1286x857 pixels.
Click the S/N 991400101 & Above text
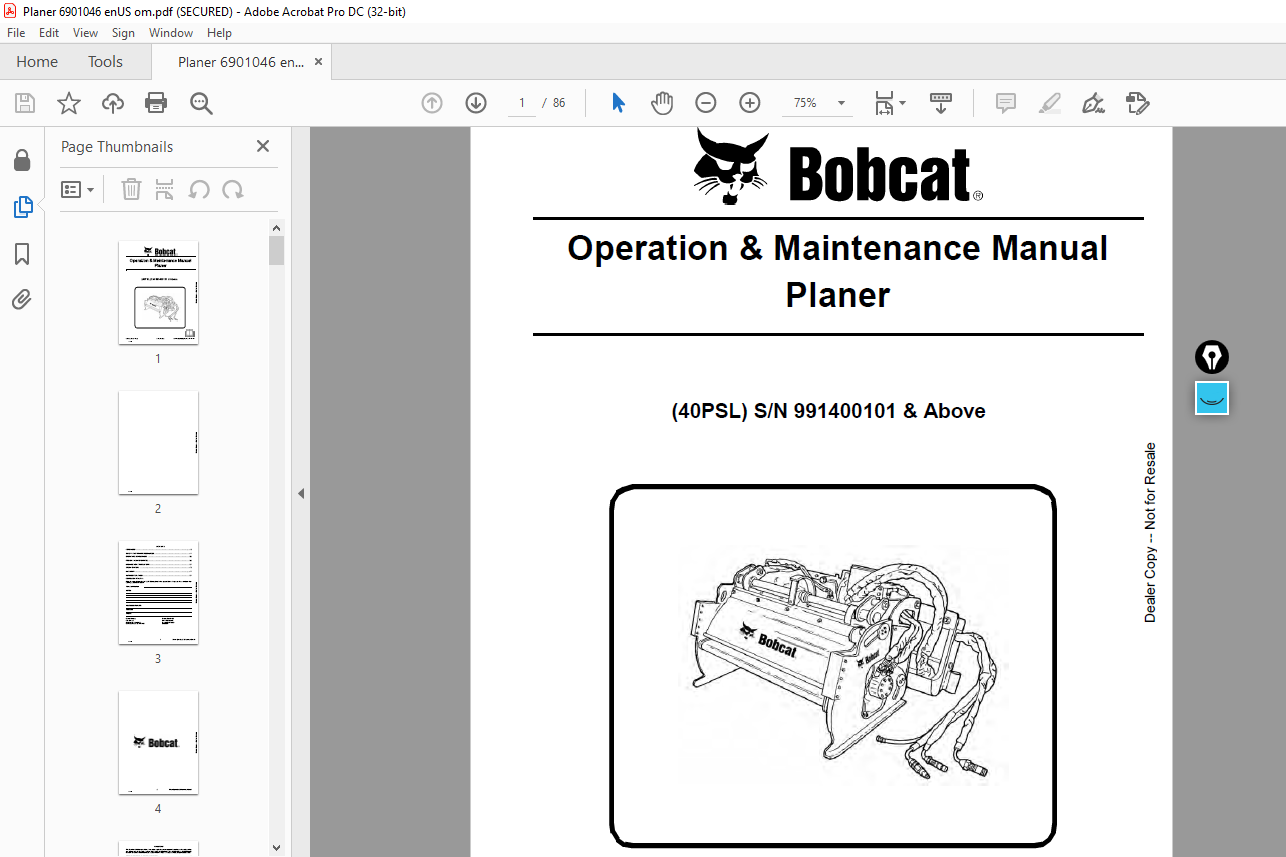click(x=869, y=411)
